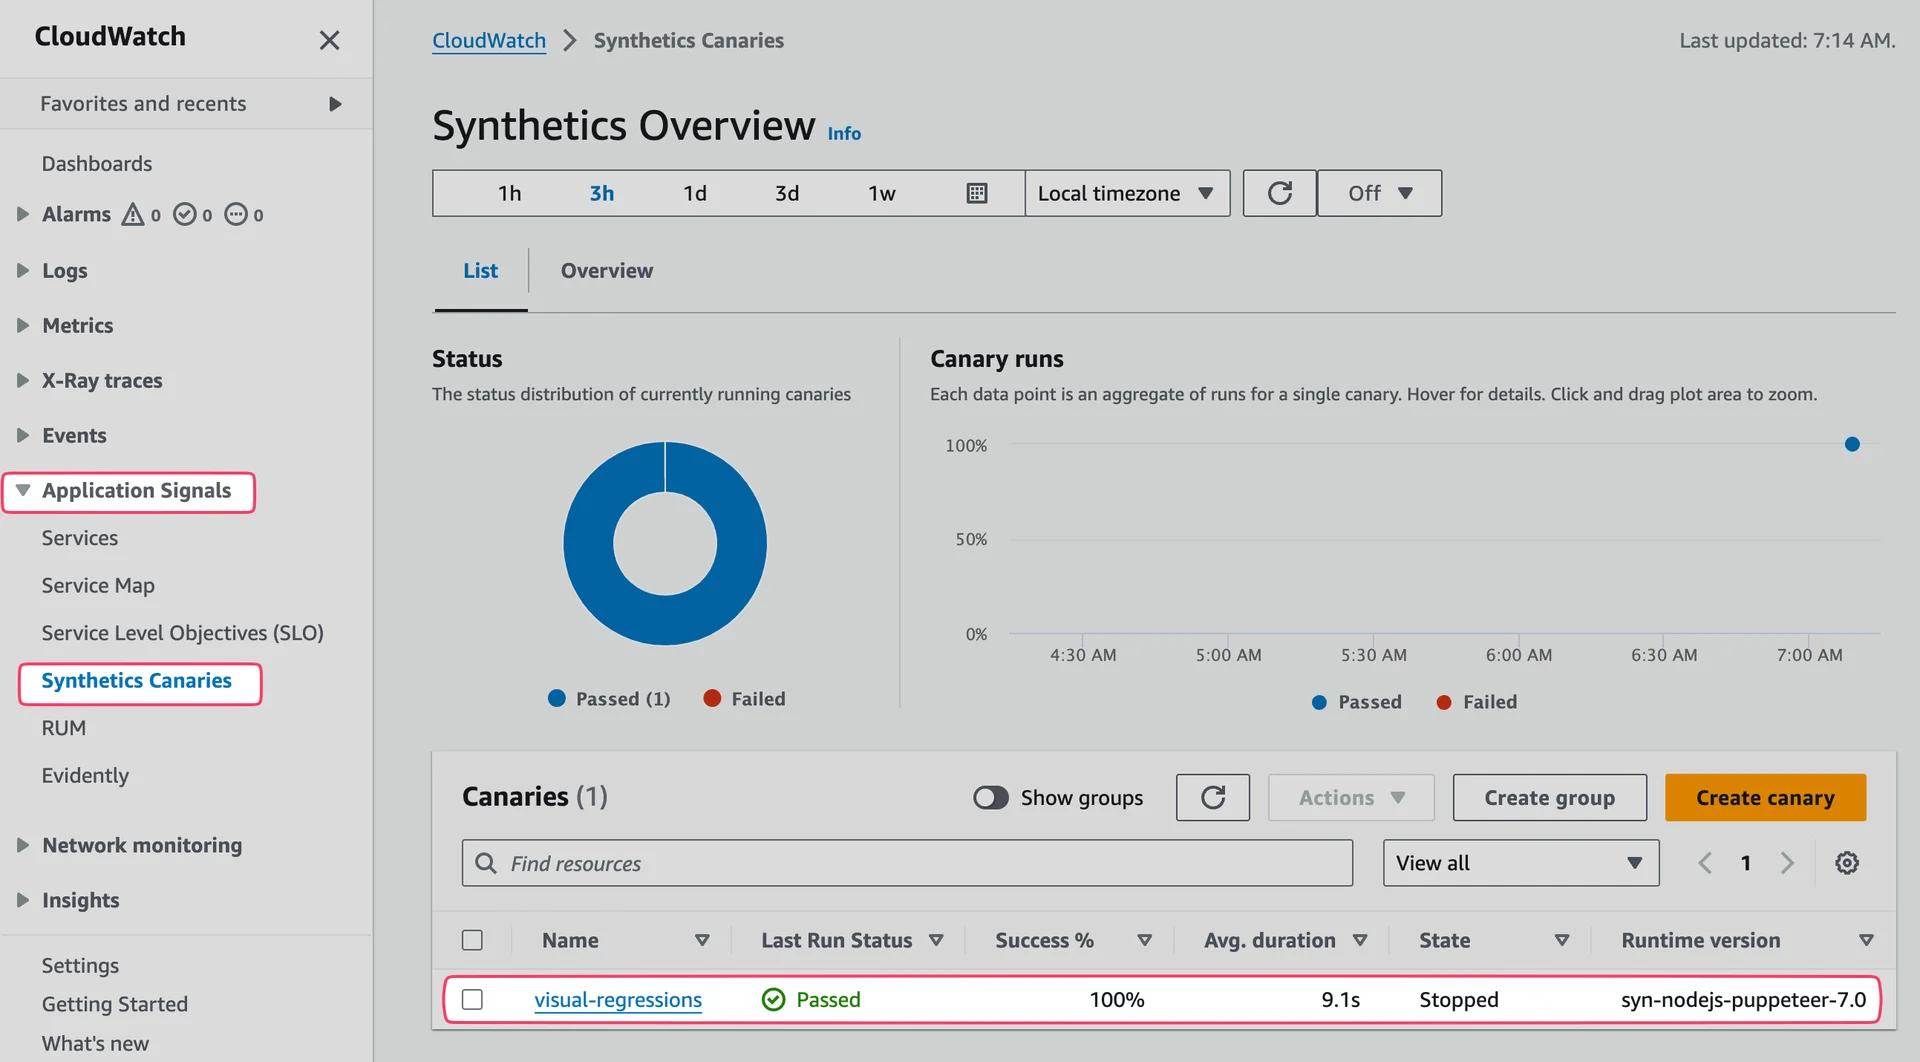Click the Create canary button

point(1765,797)
